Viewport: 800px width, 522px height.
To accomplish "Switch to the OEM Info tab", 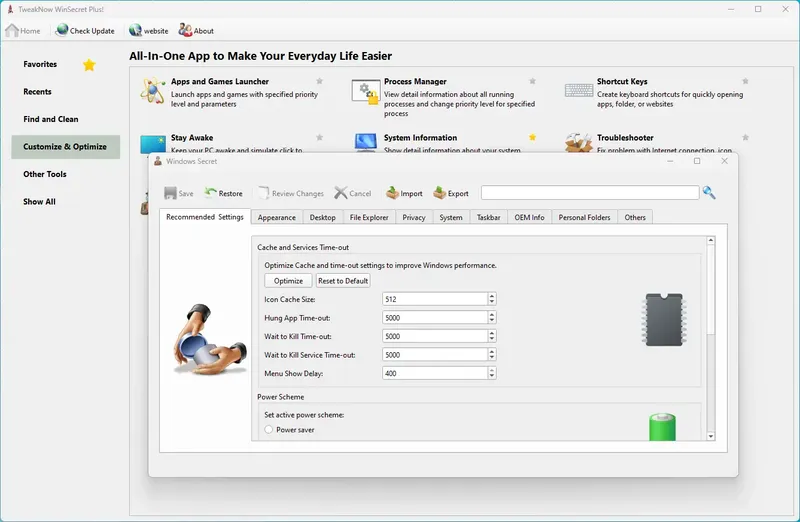I will [x=529, y=217].
